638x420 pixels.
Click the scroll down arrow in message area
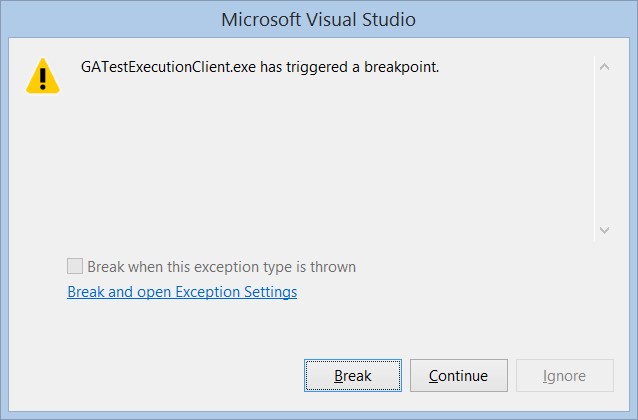[x=604, y=230]
